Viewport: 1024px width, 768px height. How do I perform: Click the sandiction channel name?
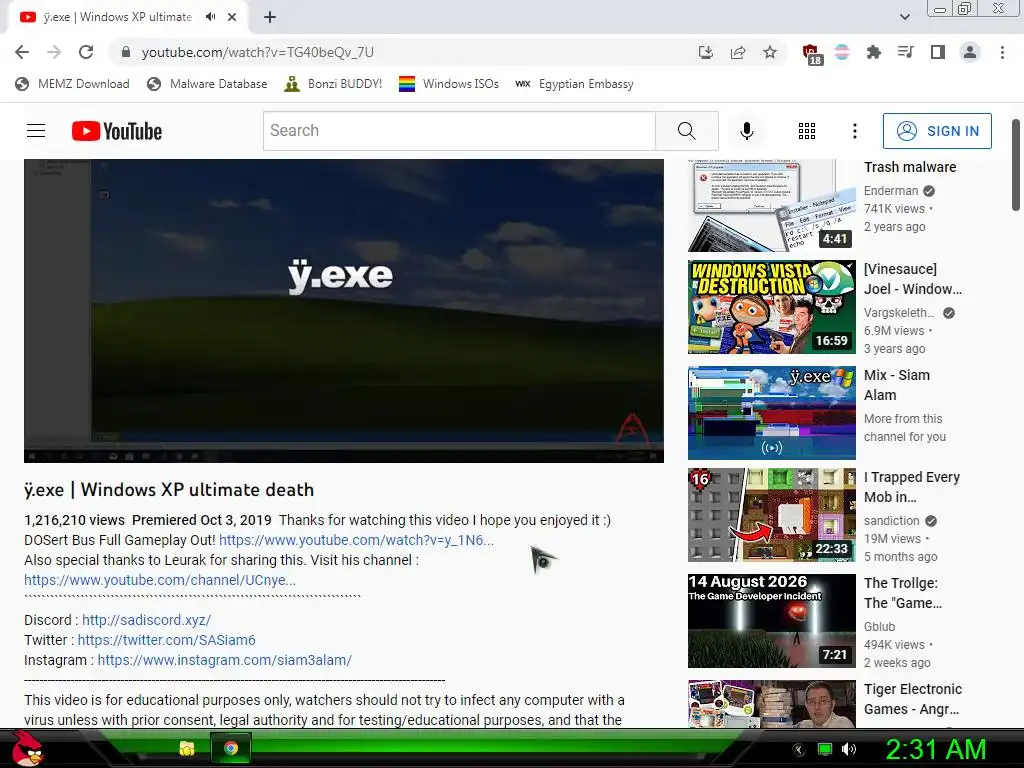point(891,520)
